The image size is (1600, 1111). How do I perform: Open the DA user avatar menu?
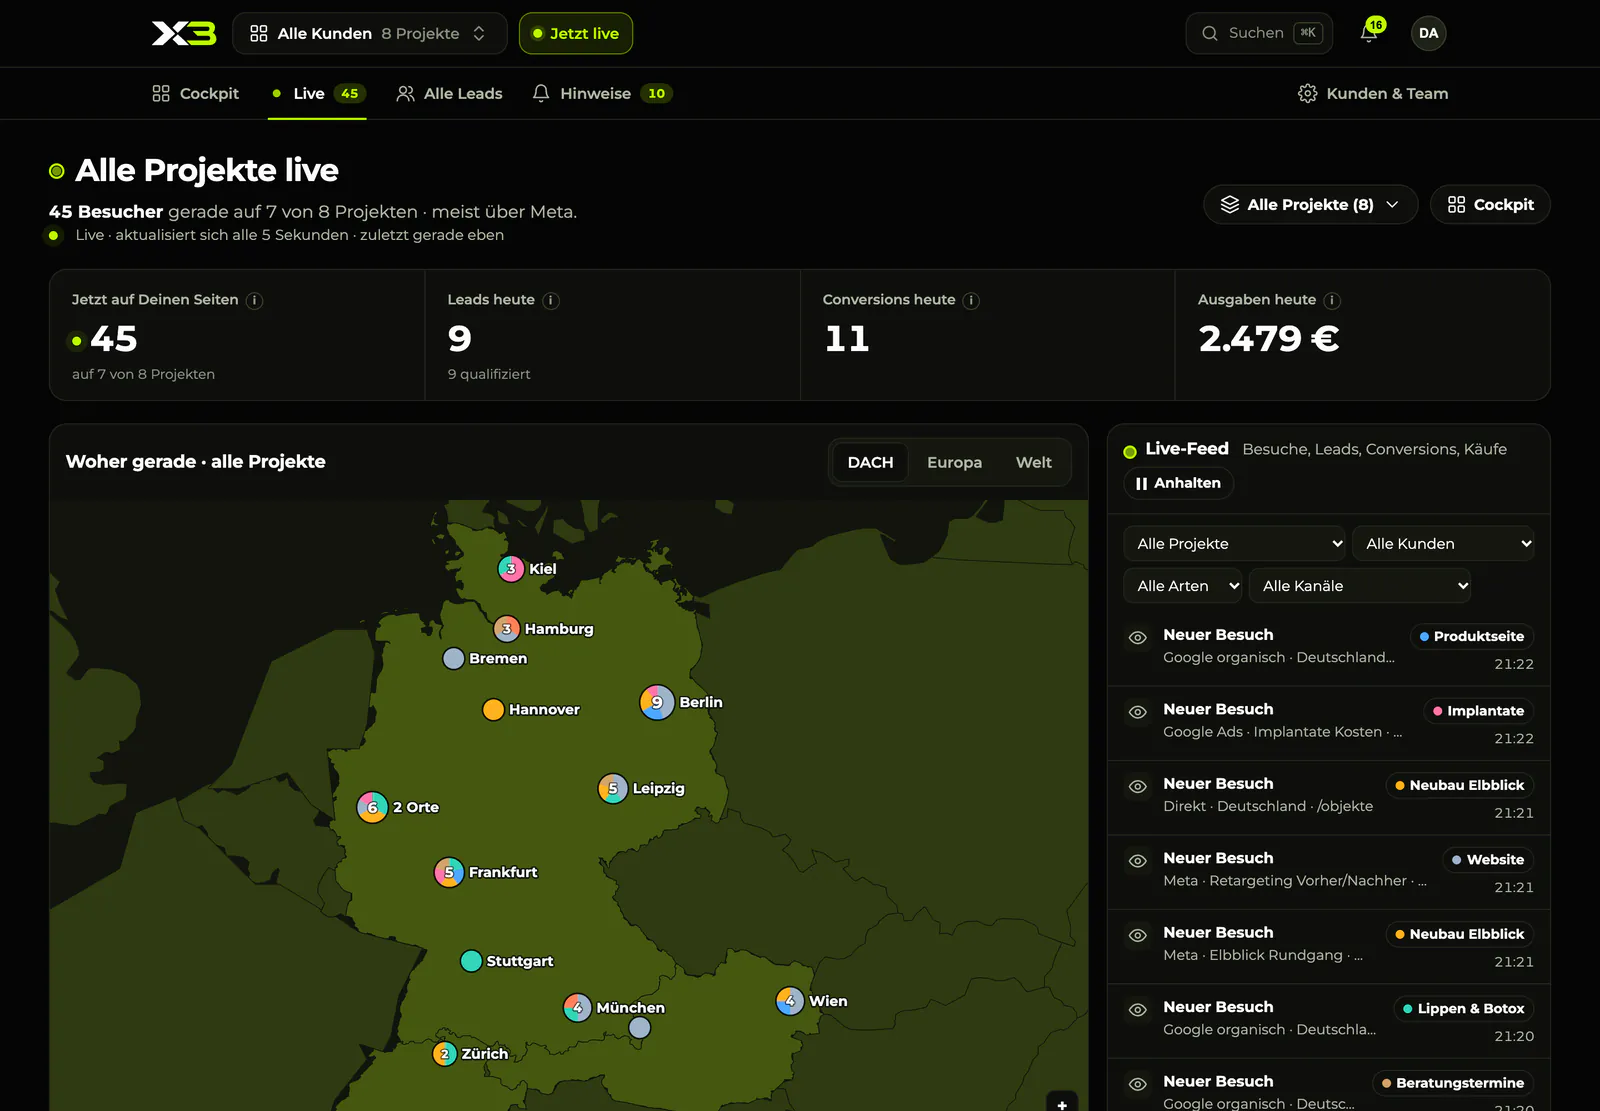1428,33
